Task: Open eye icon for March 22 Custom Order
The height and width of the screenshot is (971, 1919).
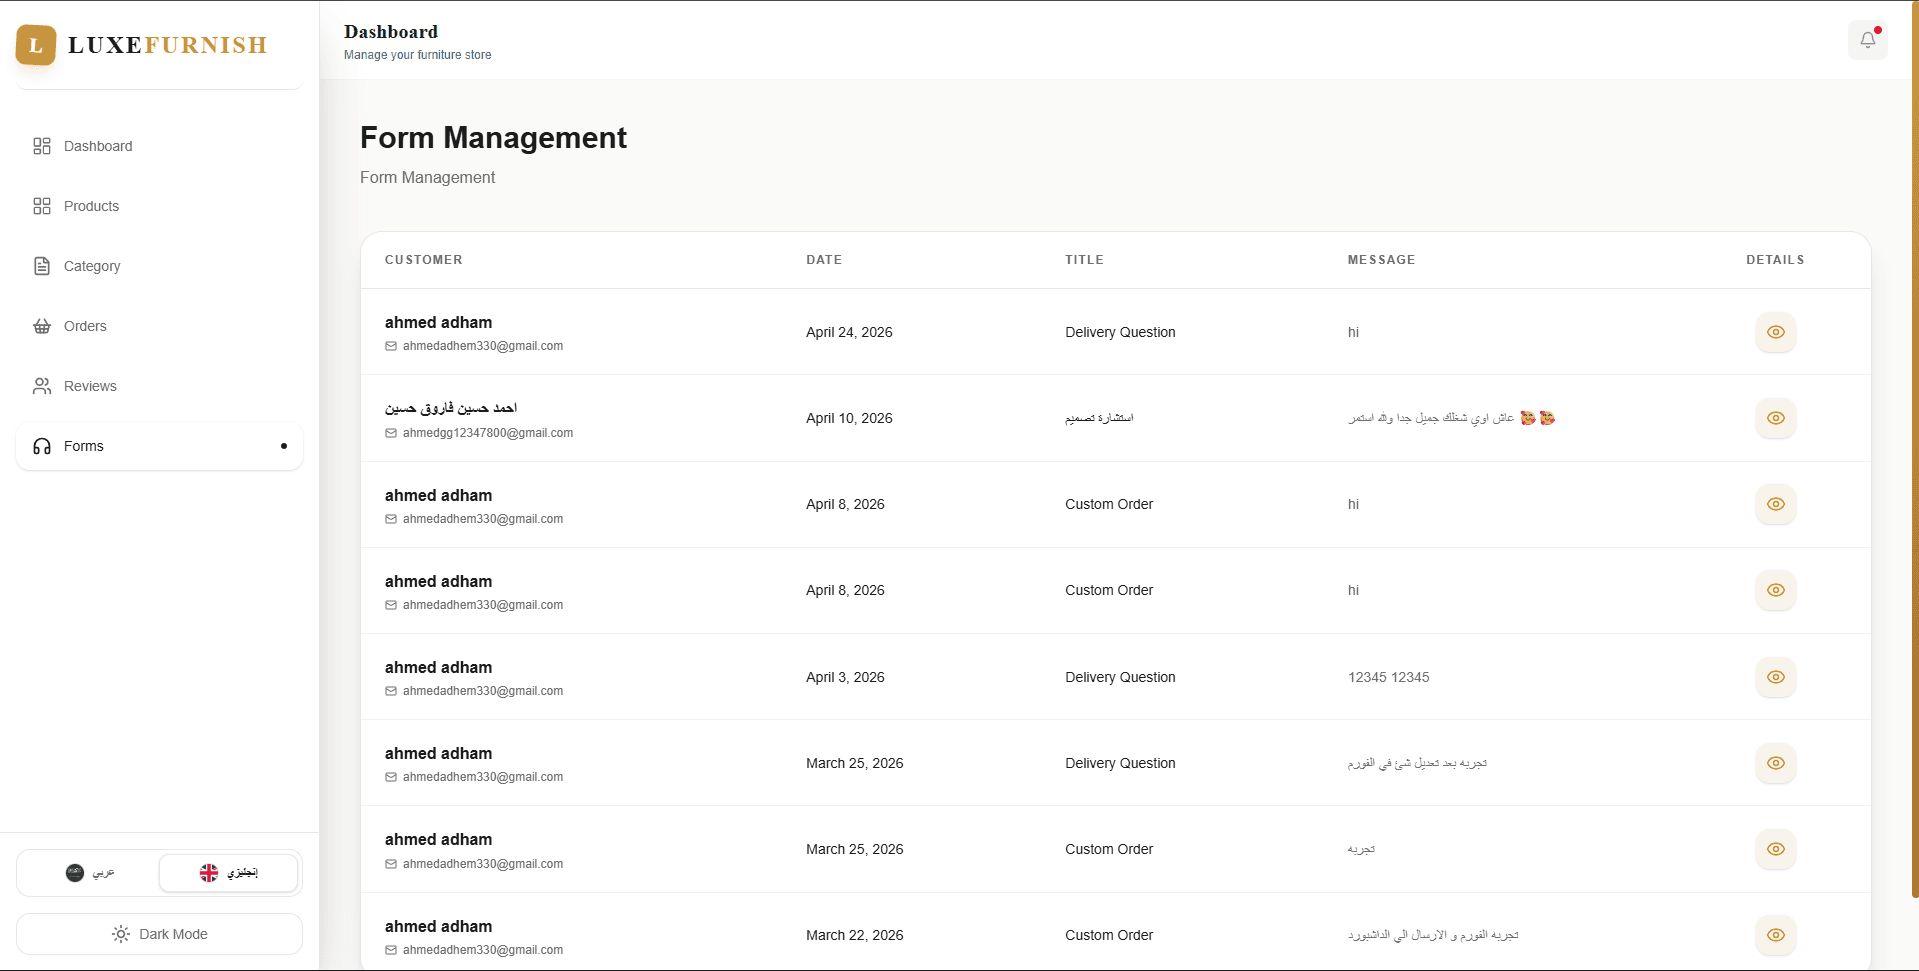Action: click(x=1776, y=935)
